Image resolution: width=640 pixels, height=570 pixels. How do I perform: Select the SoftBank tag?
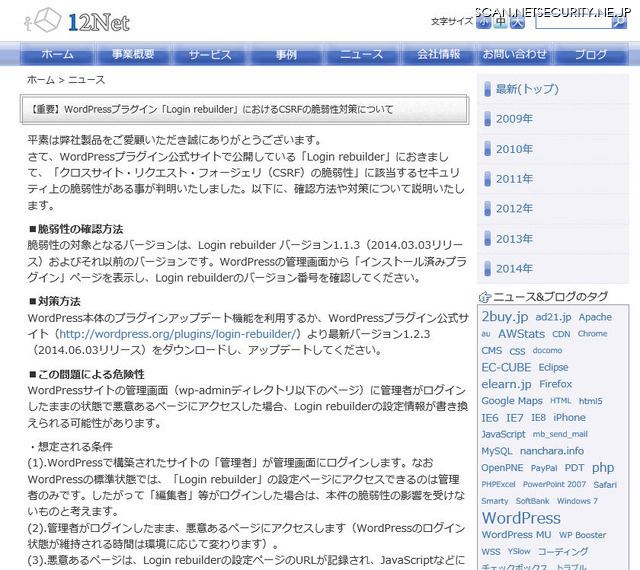pos(532,501)
